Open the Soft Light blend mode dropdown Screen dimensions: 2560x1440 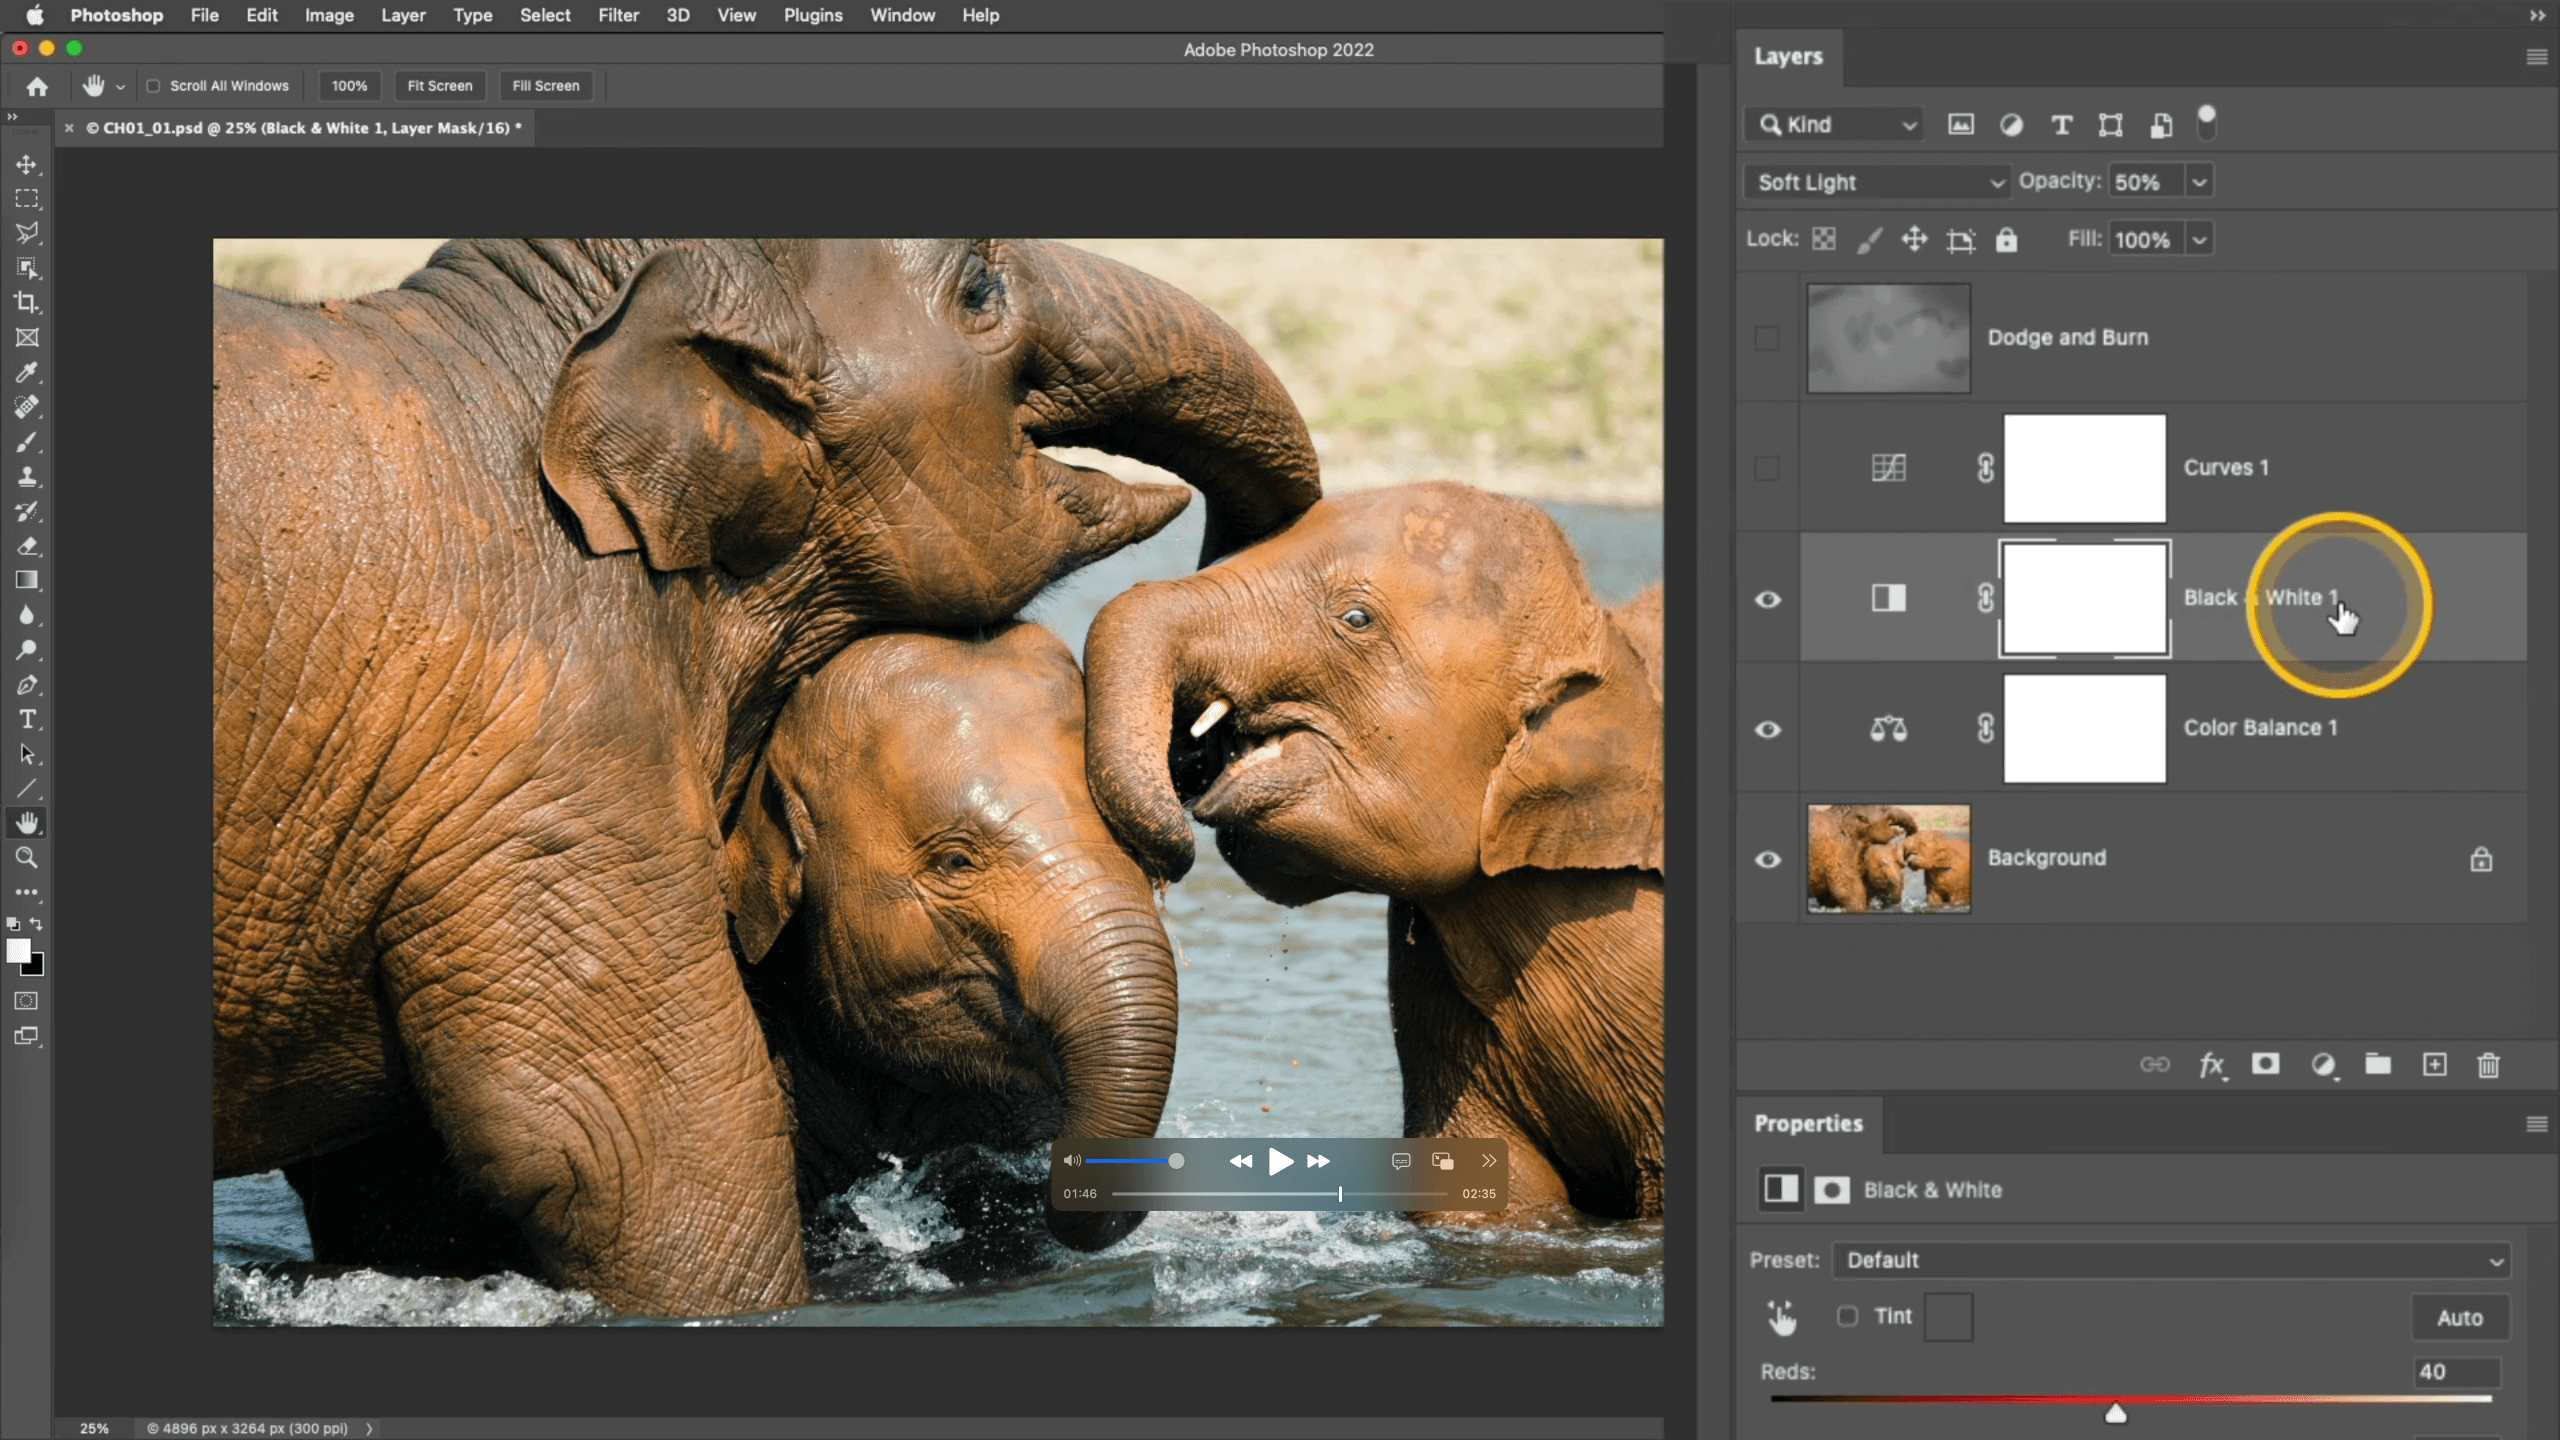pyautogui.click(x=1876, y=182)
